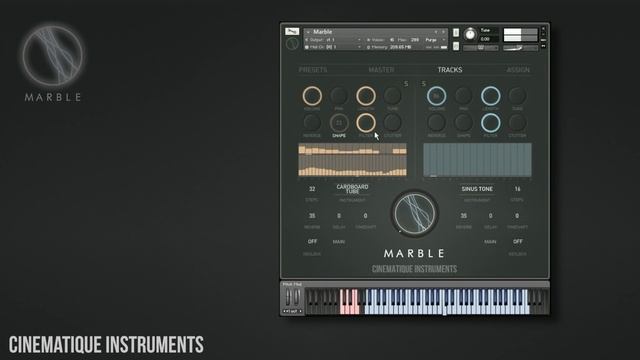This screenshot has width=640, height=360.
Task: Switch to the ASSIGN tab
Action: (518, 70)
